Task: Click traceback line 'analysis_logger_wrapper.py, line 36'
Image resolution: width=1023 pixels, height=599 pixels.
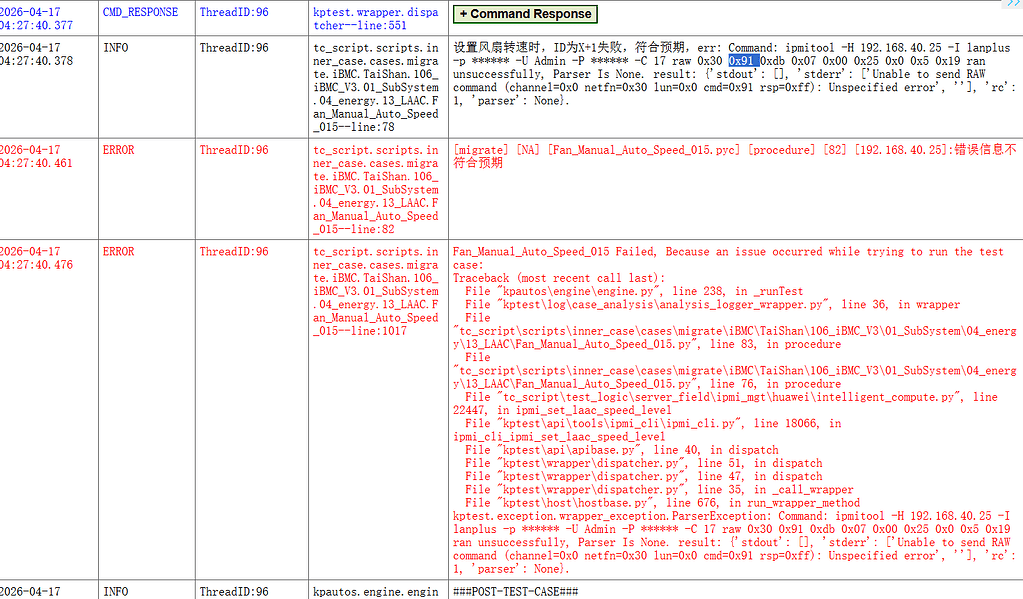Action: [712, 304]
